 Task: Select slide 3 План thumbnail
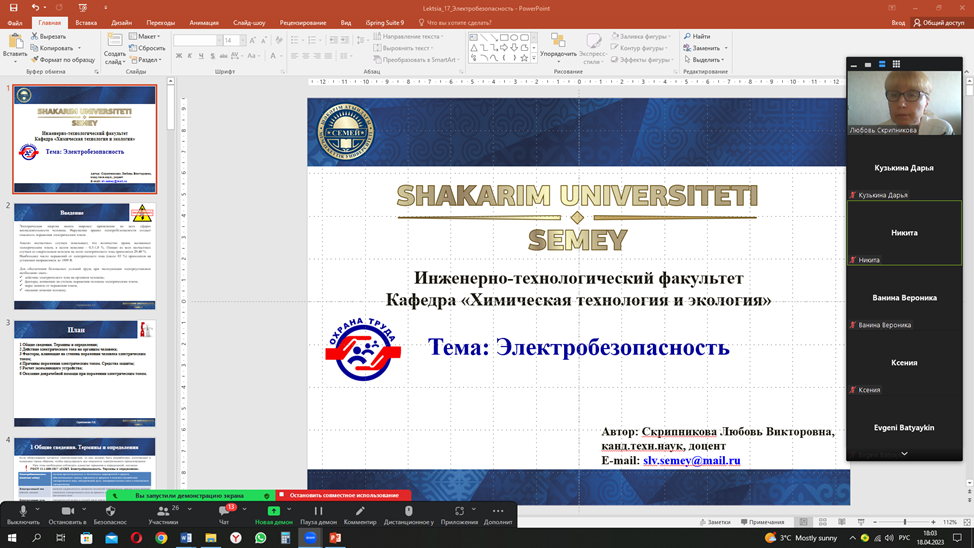coord(85,373)
